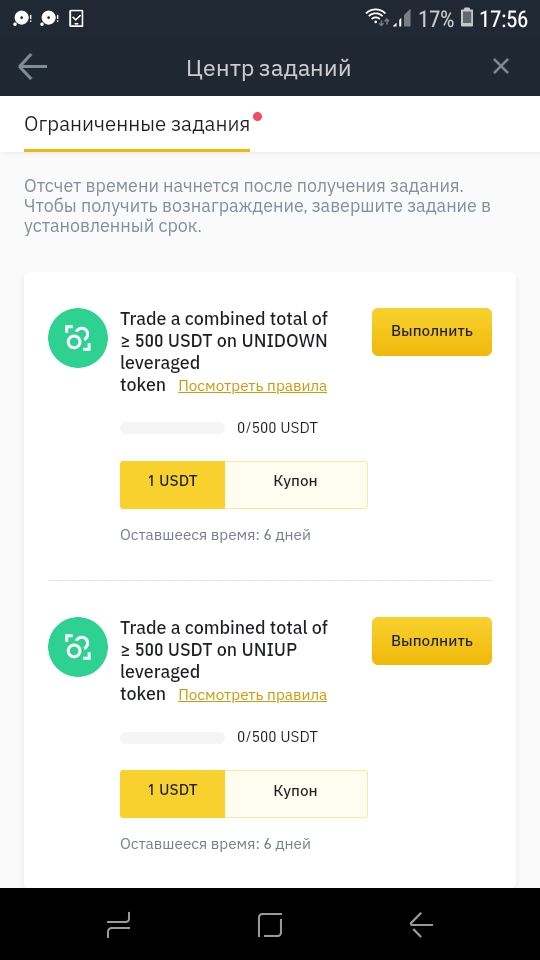540x960 pixels.
Task: Close the task center with X icon
Action: coord(501,66)
